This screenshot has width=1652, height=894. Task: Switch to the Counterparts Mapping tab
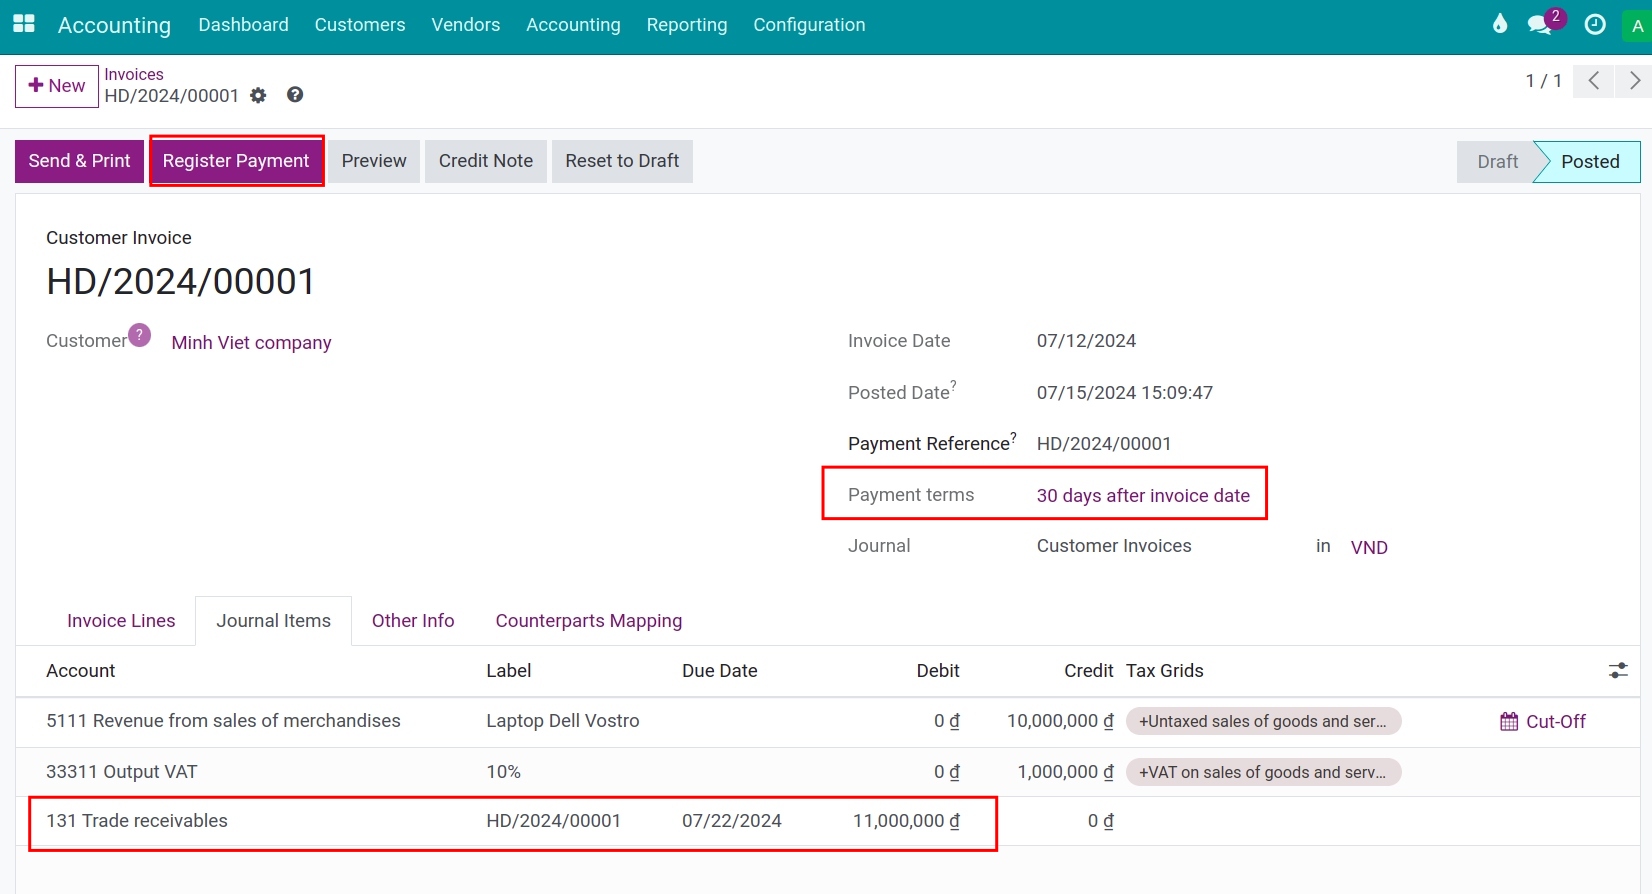coord(589,621)
